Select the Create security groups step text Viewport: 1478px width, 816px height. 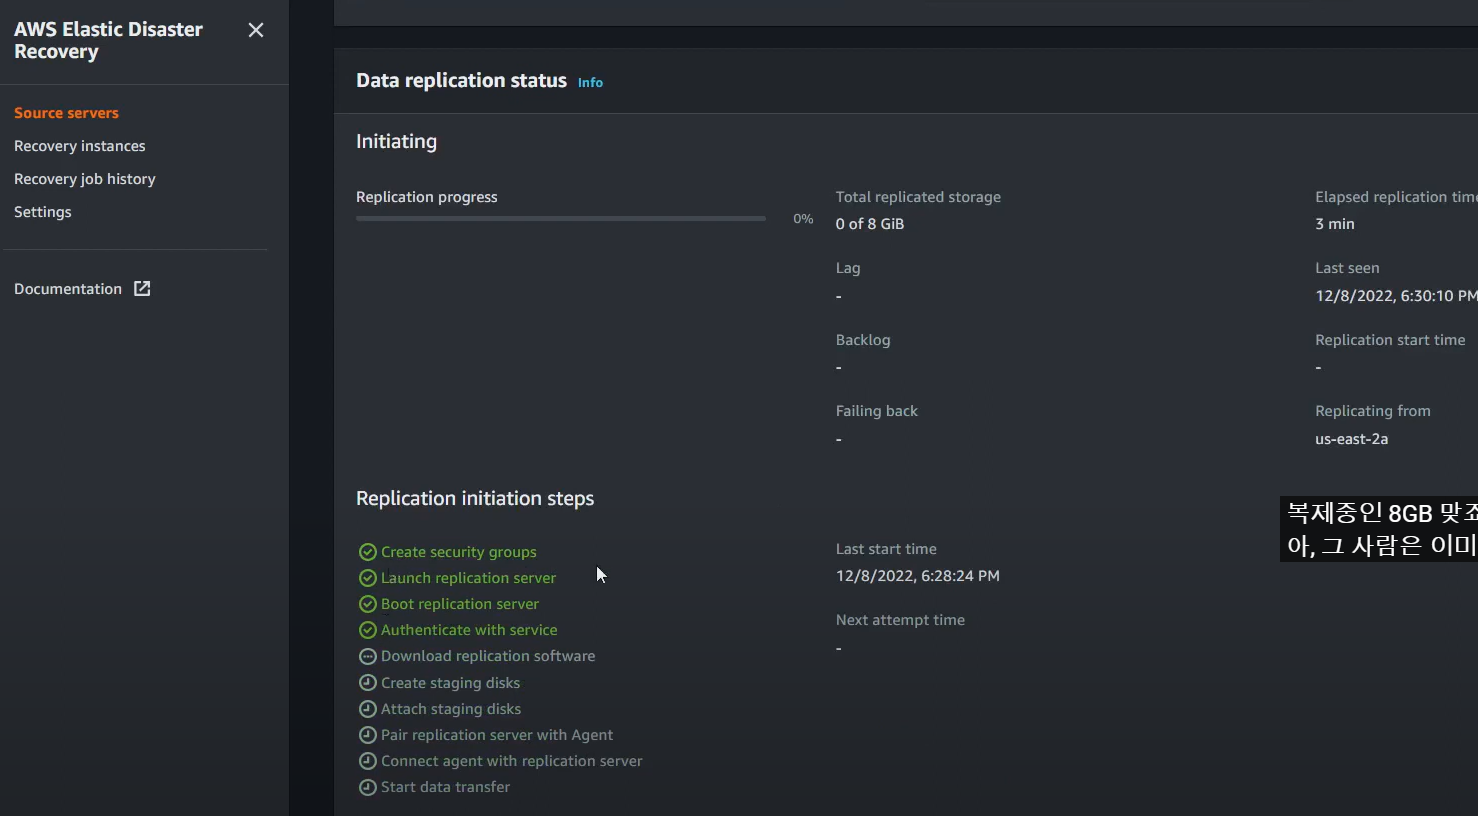[459, 552]
